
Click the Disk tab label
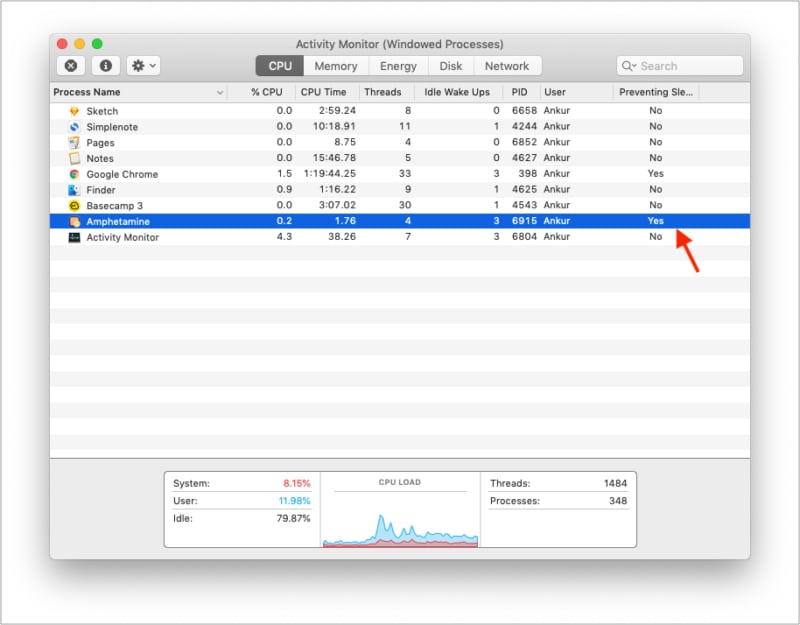pos(450,65)
